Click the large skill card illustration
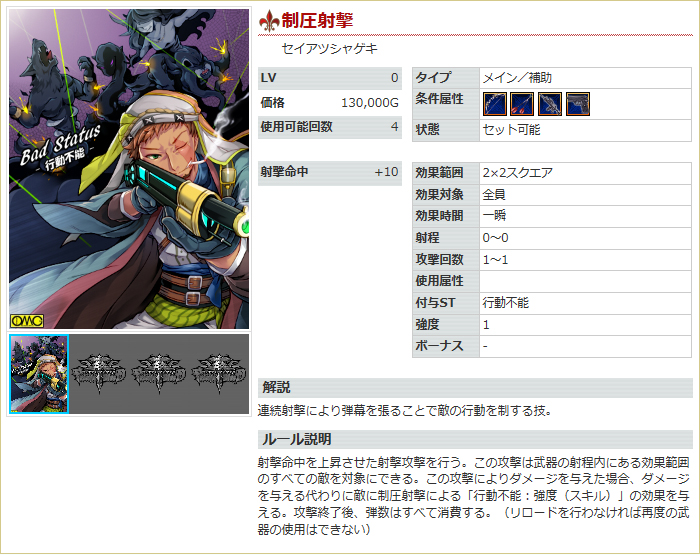 point(129,169)
